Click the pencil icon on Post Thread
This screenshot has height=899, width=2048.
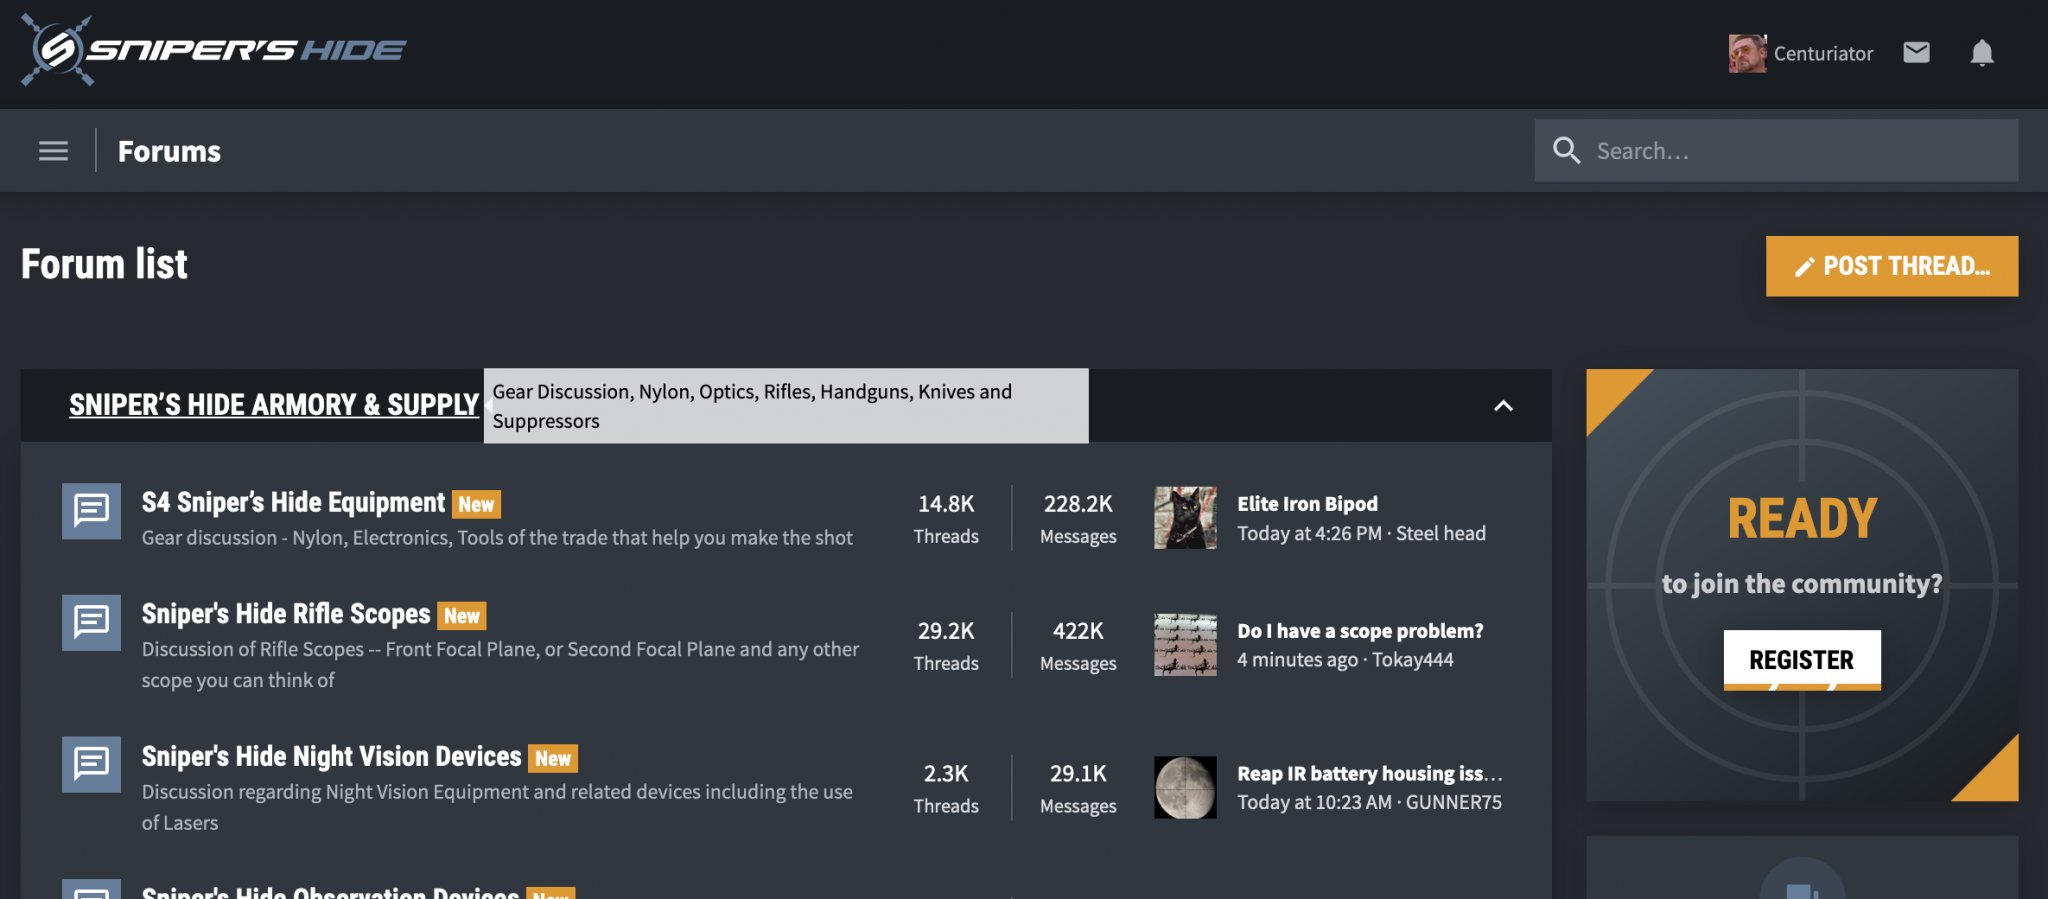coord(1804,267)
